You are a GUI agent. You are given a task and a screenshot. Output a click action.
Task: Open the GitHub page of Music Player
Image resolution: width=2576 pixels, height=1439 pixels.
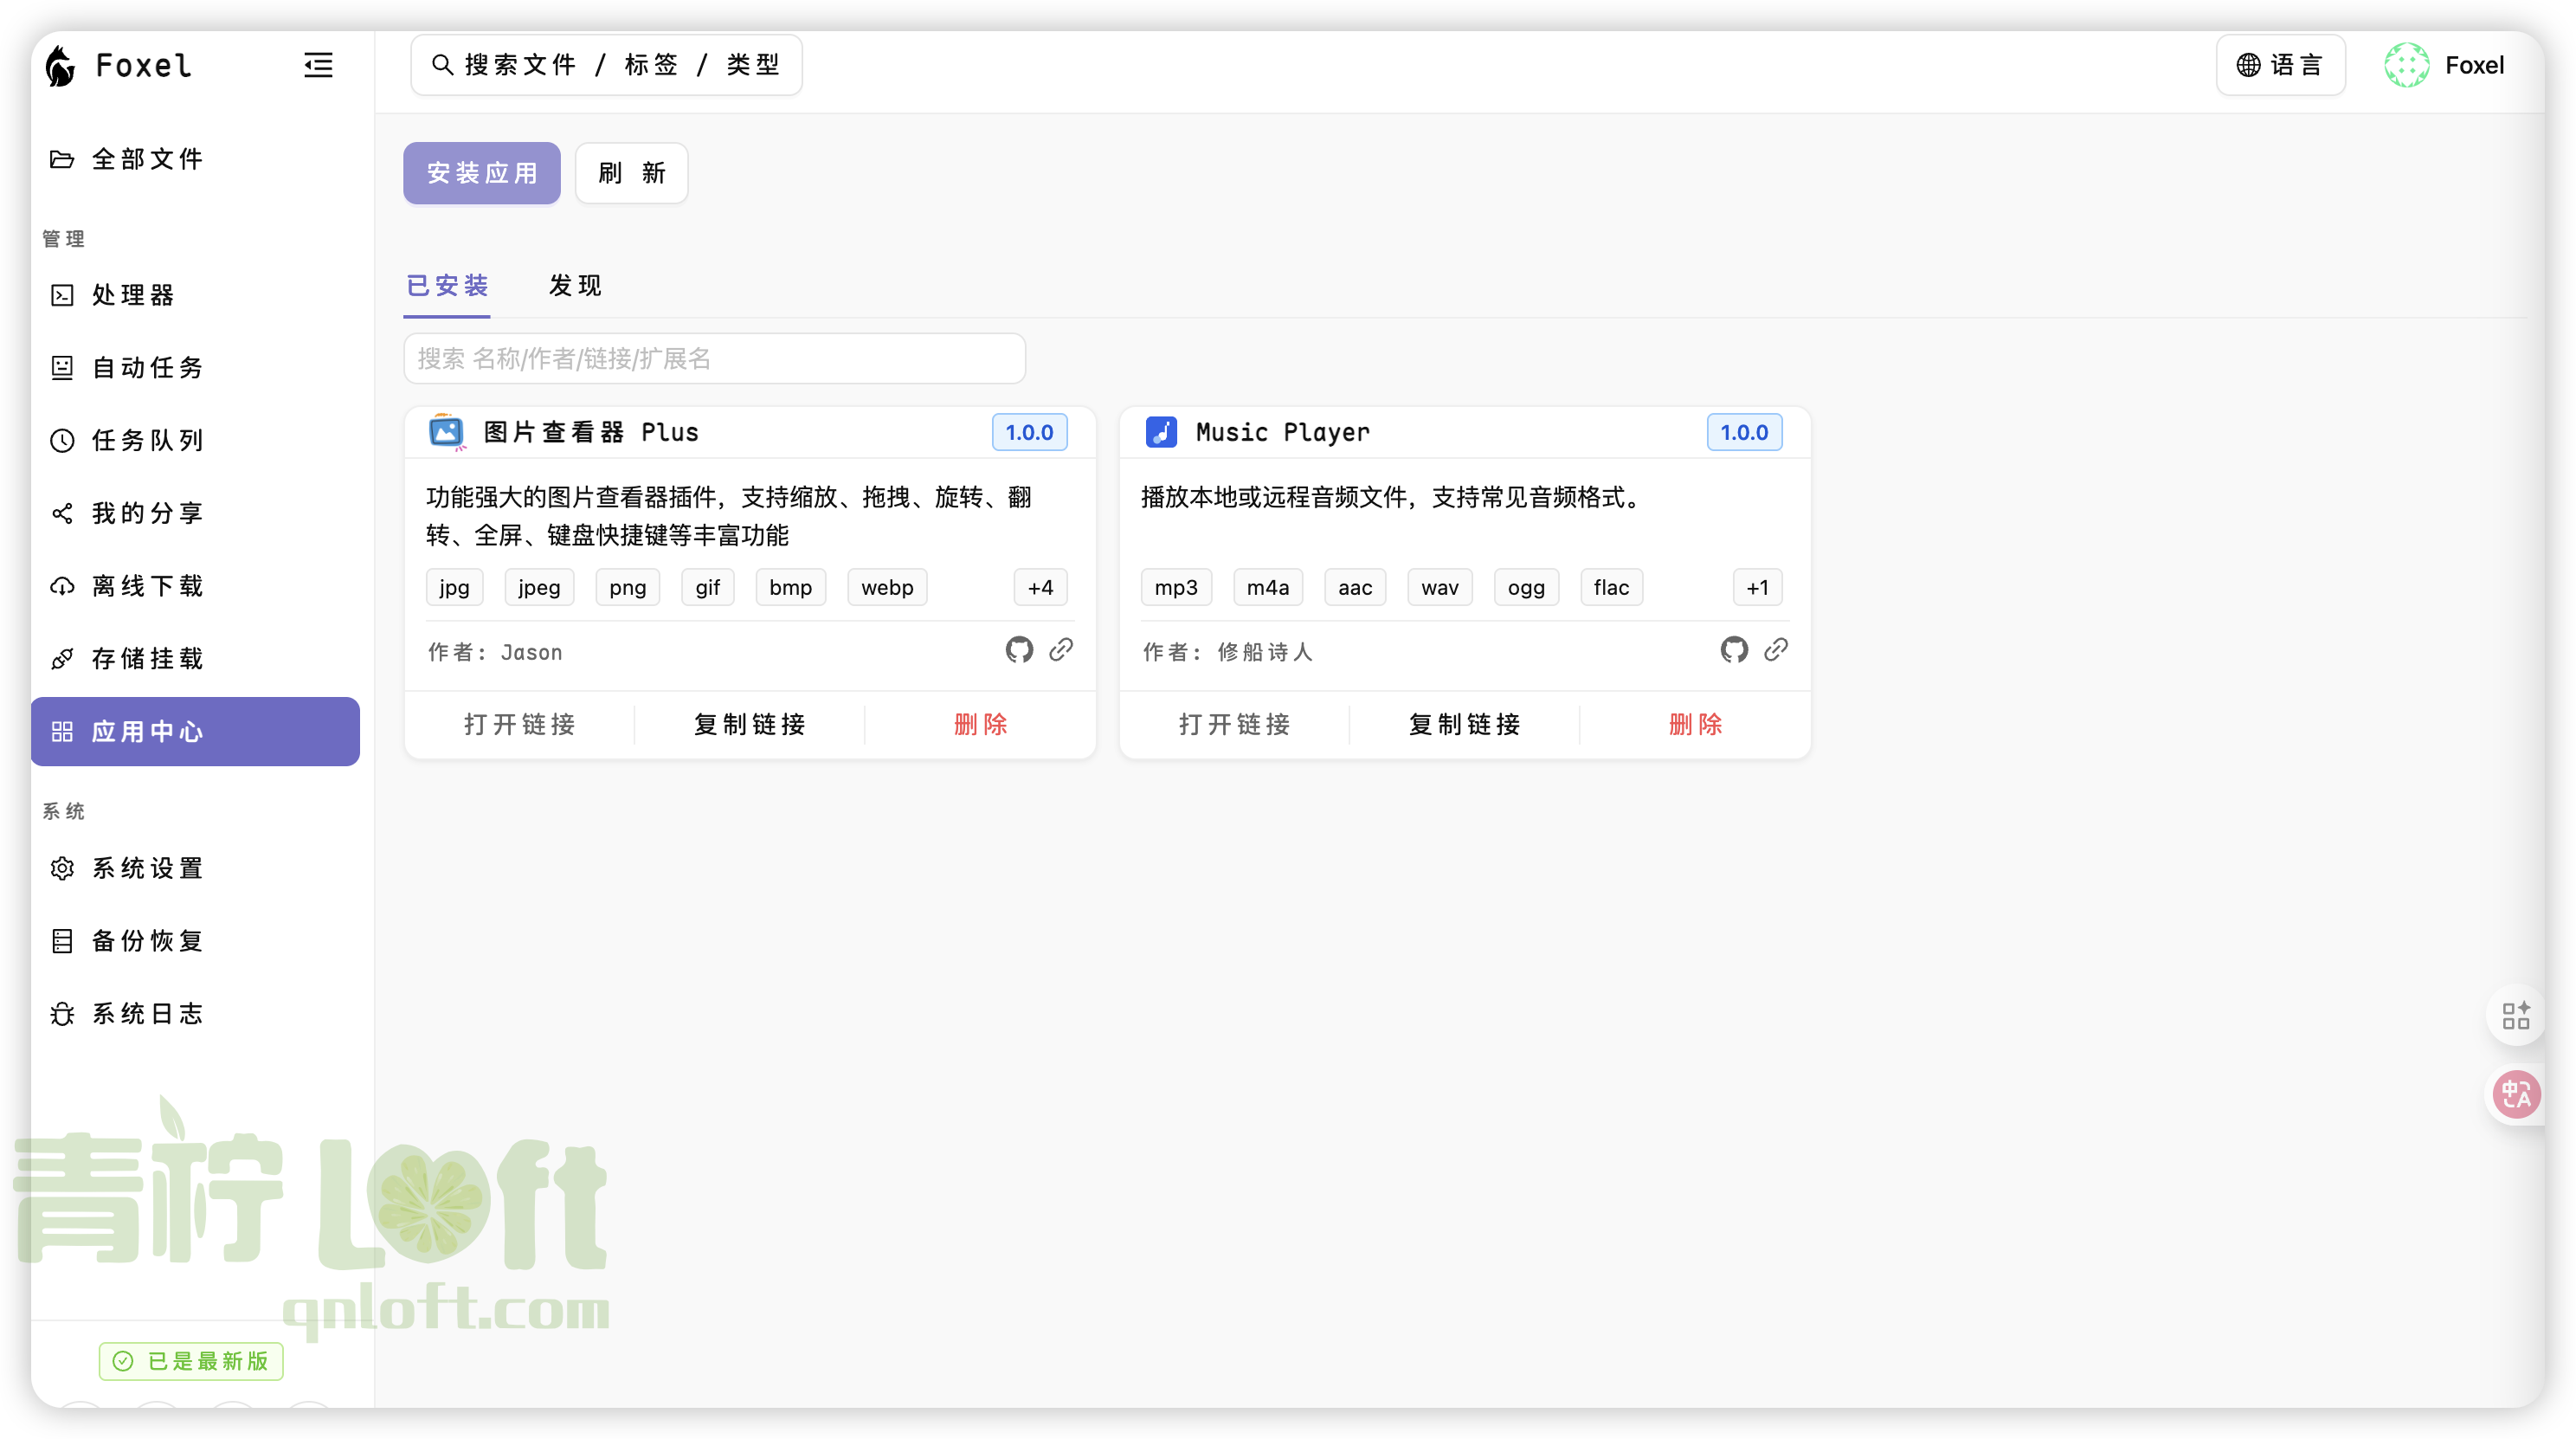[x=1734, y=650]
